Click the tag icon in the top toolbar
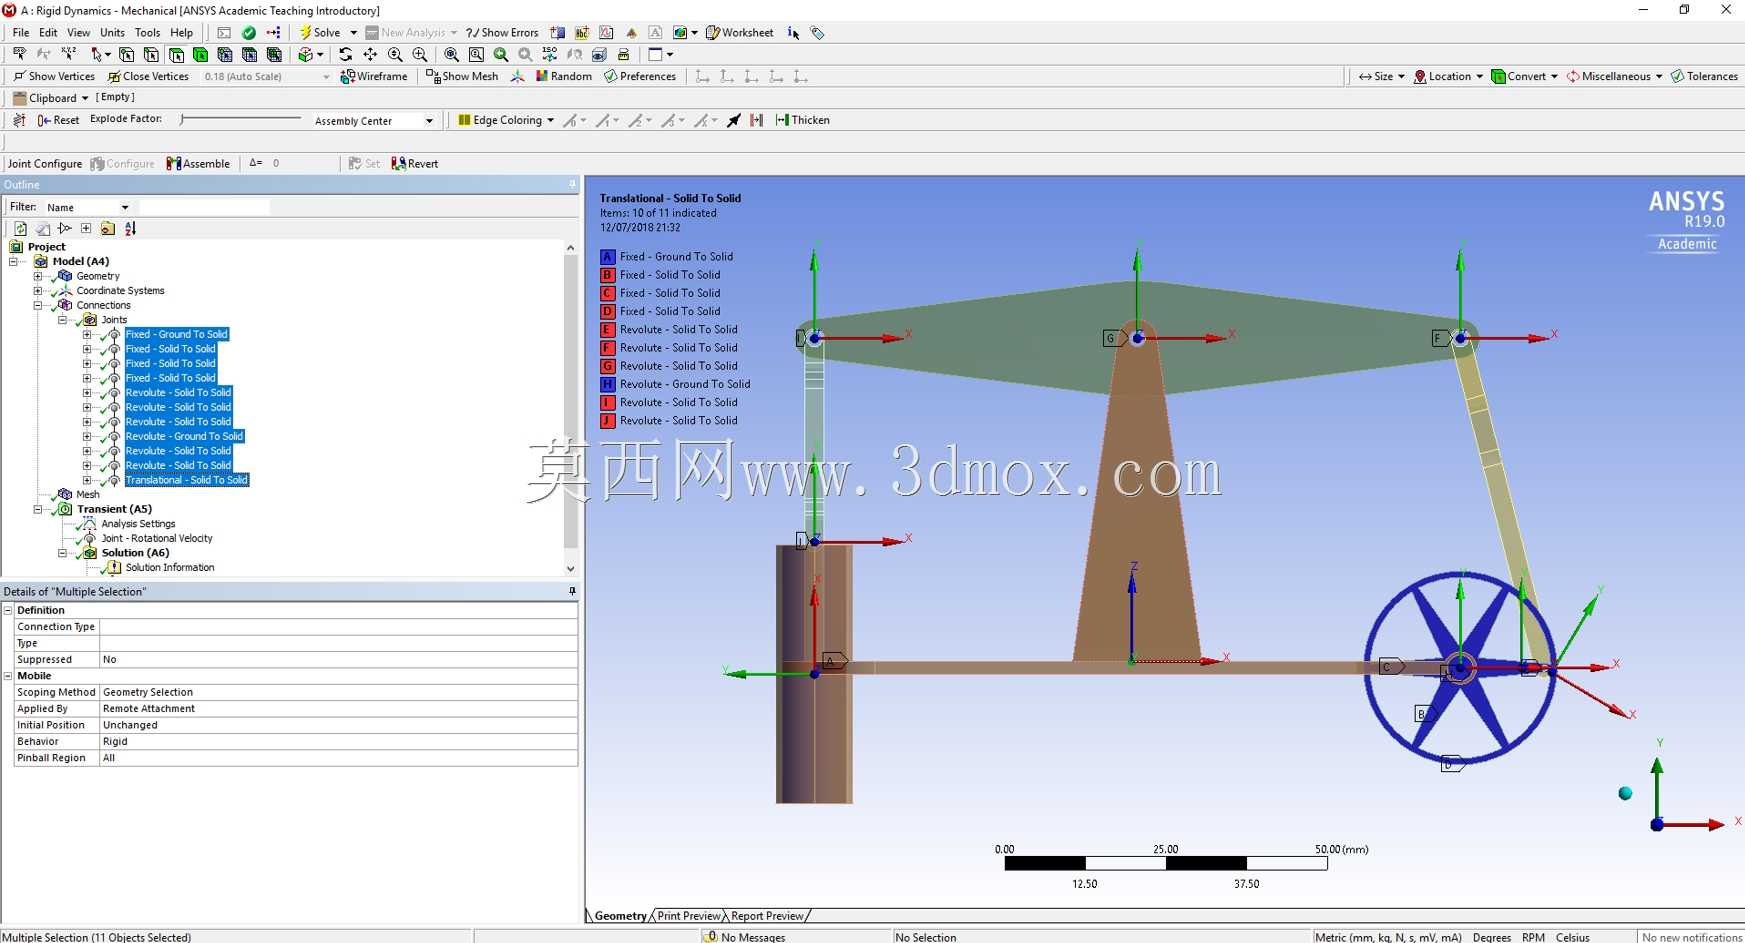Screen dimensions: 1745x943 pos(818,33)
